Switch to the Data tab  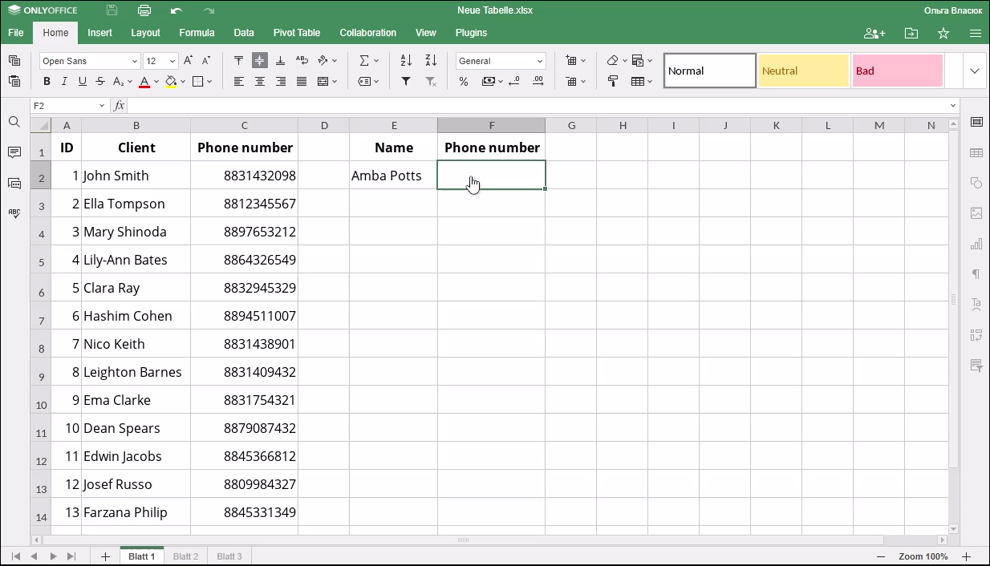click(244, 33)
